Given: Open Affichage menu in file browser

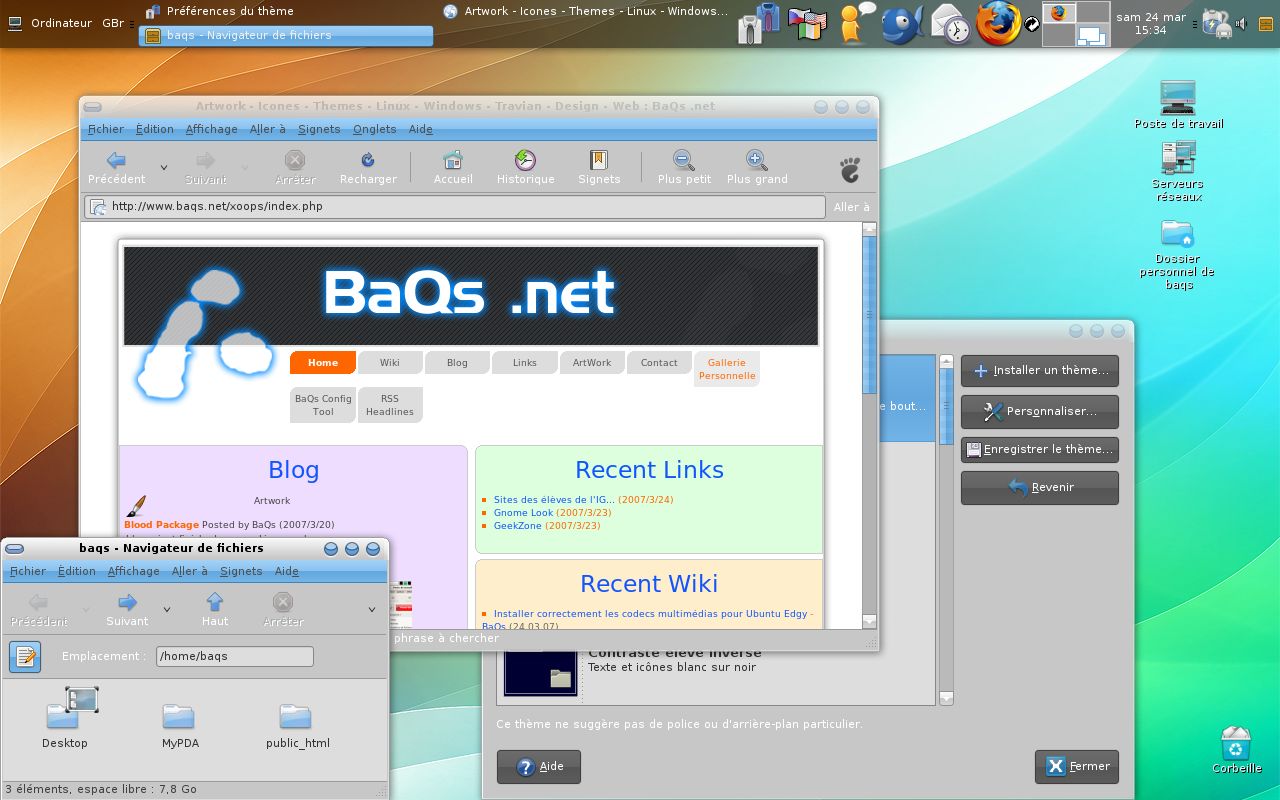Looking at the screenshot, I should click(133, 571).
